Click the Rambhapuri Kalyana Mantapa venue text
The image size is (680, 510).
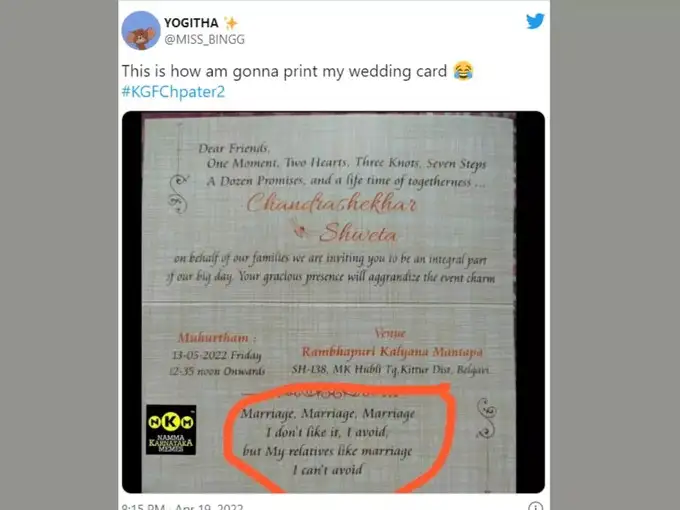392,352
